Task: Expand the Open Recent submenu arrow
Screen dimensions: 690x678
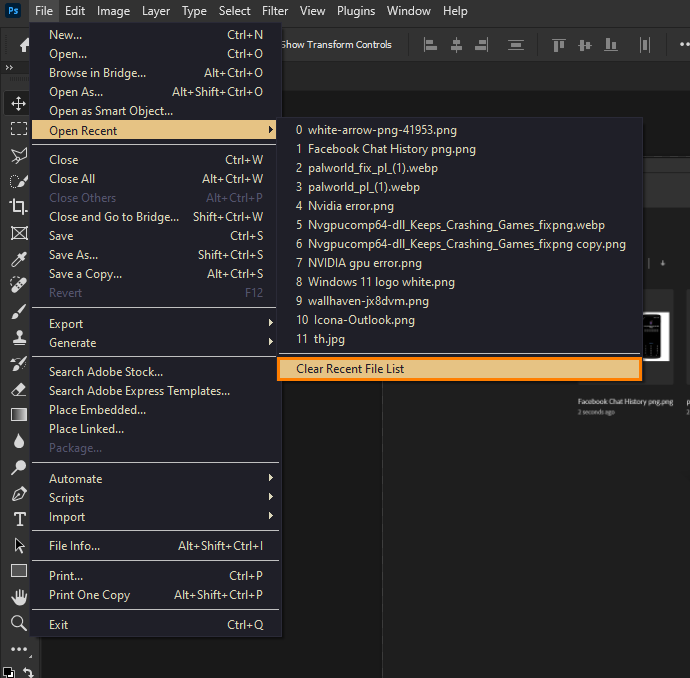Action: pos(271,130)
